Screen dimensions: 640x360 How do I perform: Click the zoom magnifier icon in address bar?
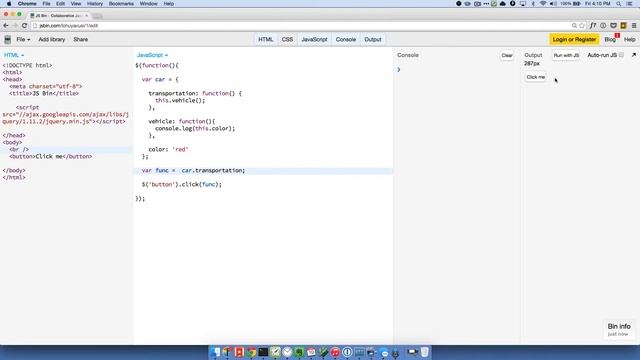(x=574, y=25)
